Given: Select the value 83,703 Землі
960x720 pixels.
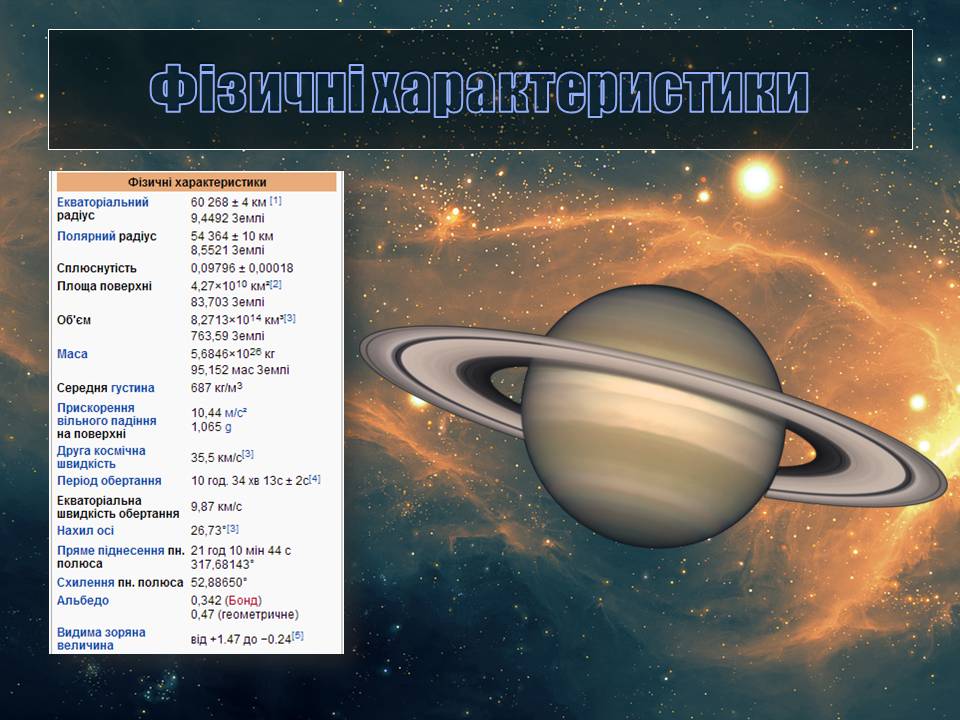Looking at the screenshot, I should coord(228,302).
